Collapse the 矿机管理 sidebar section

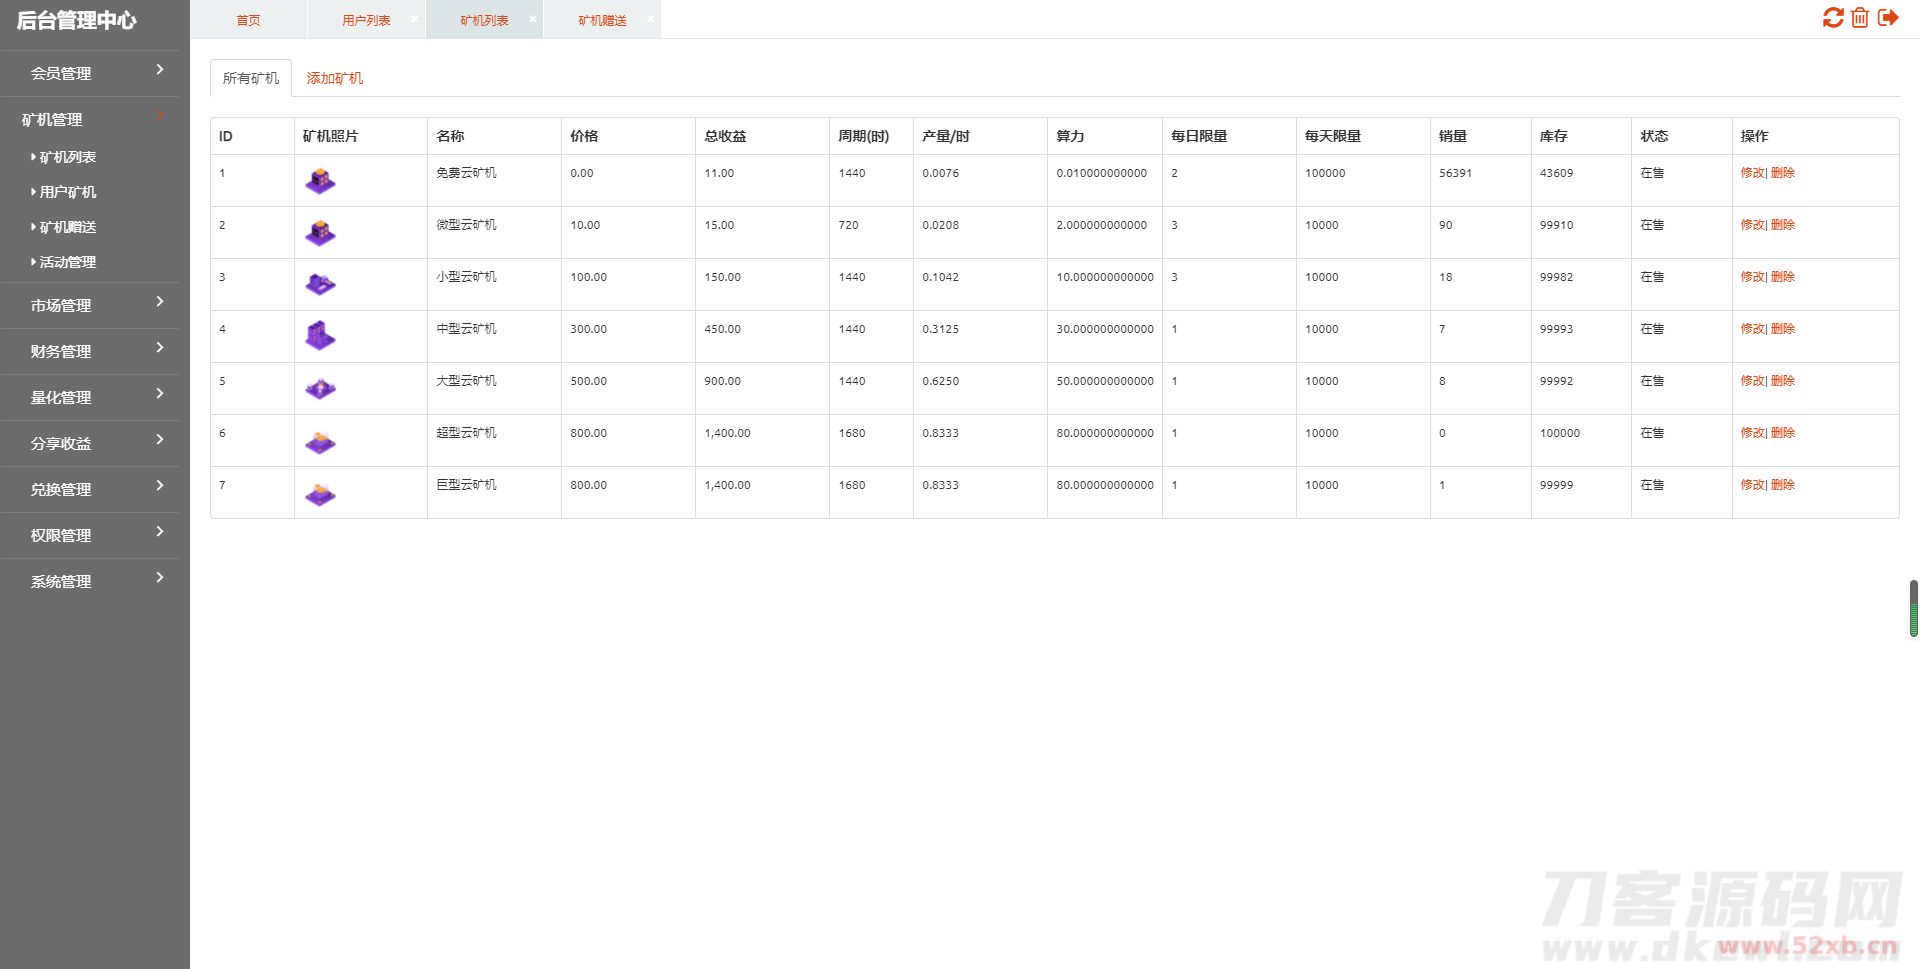tap(90, 119)
